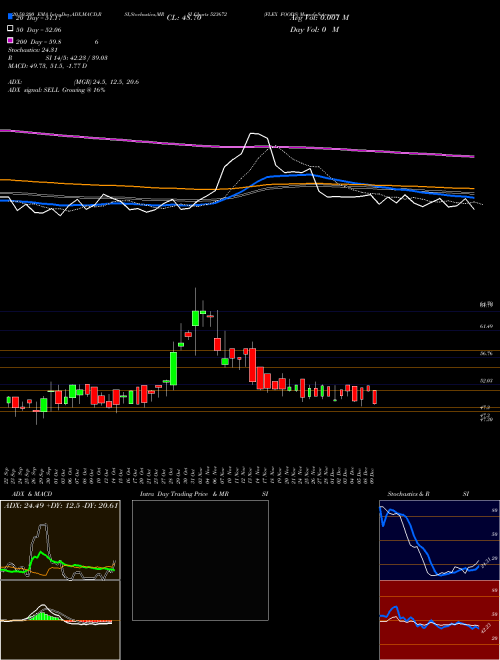Click the 56.76 price axis label
Screen dimensions: 500x660
(x=486, y=354)
